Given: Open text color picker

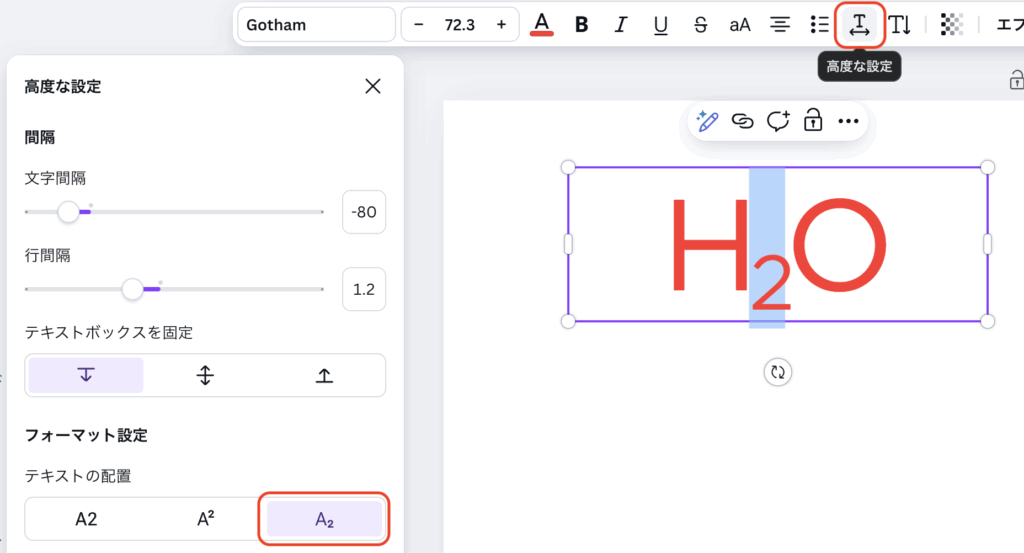Looking at the screenshot, I should [x=542, y=25].
